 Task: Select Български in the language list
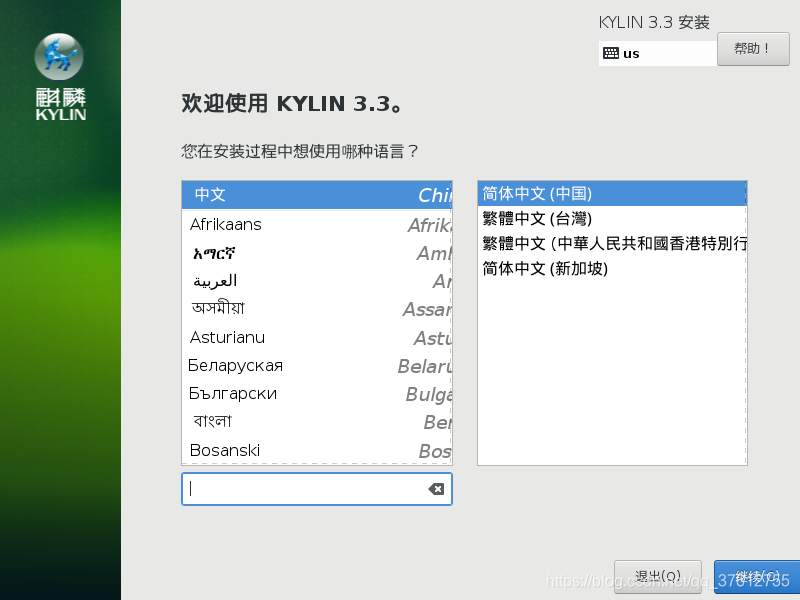point(317,394)
